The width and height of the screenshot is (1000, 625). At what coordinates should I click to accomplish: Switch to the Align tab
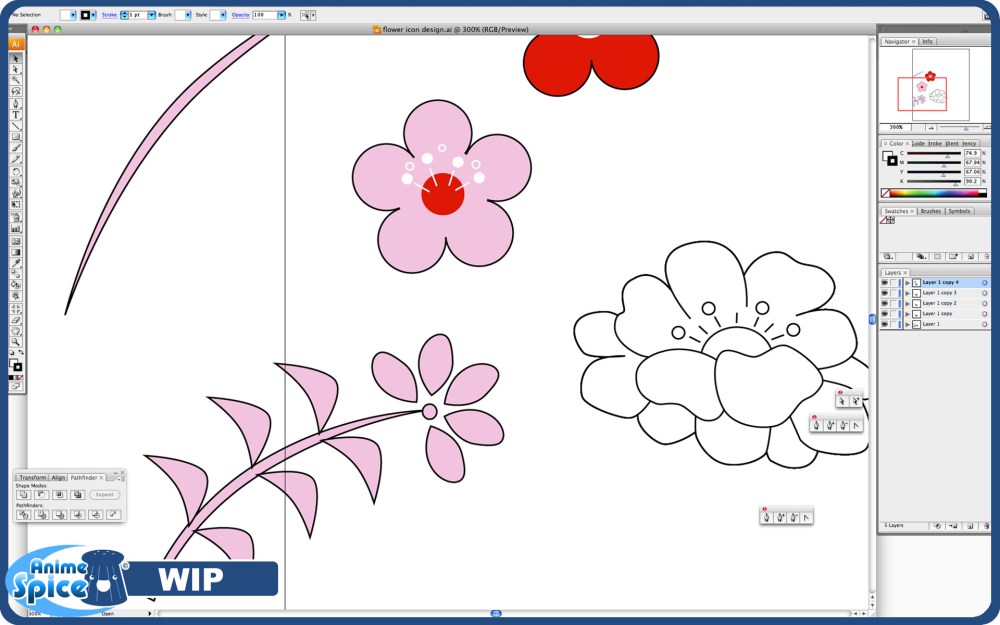click(58, 478)
